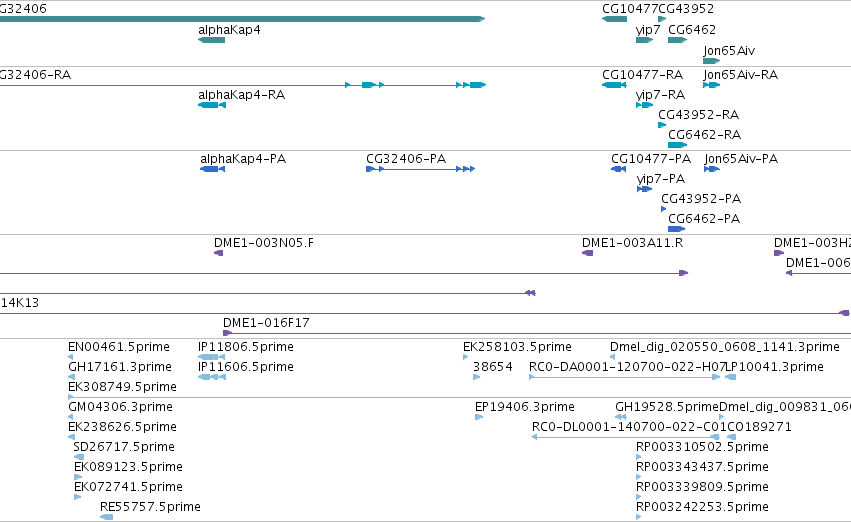Screen dimensions: 851x522
Task: Select the CG6462-RA transcript
Action: point(677,145)
